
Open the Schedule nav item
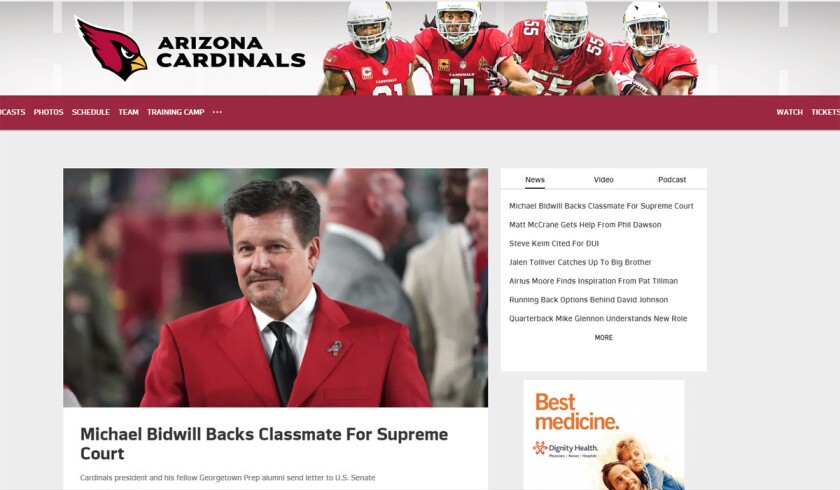click(x=91, y=112)
